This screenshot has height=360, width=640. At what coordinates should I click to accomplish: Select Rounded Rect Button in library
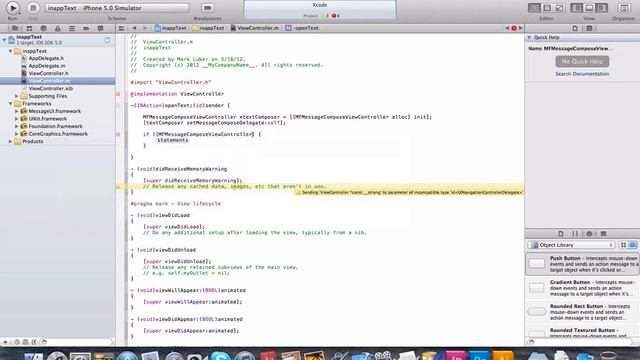point(582,311)
